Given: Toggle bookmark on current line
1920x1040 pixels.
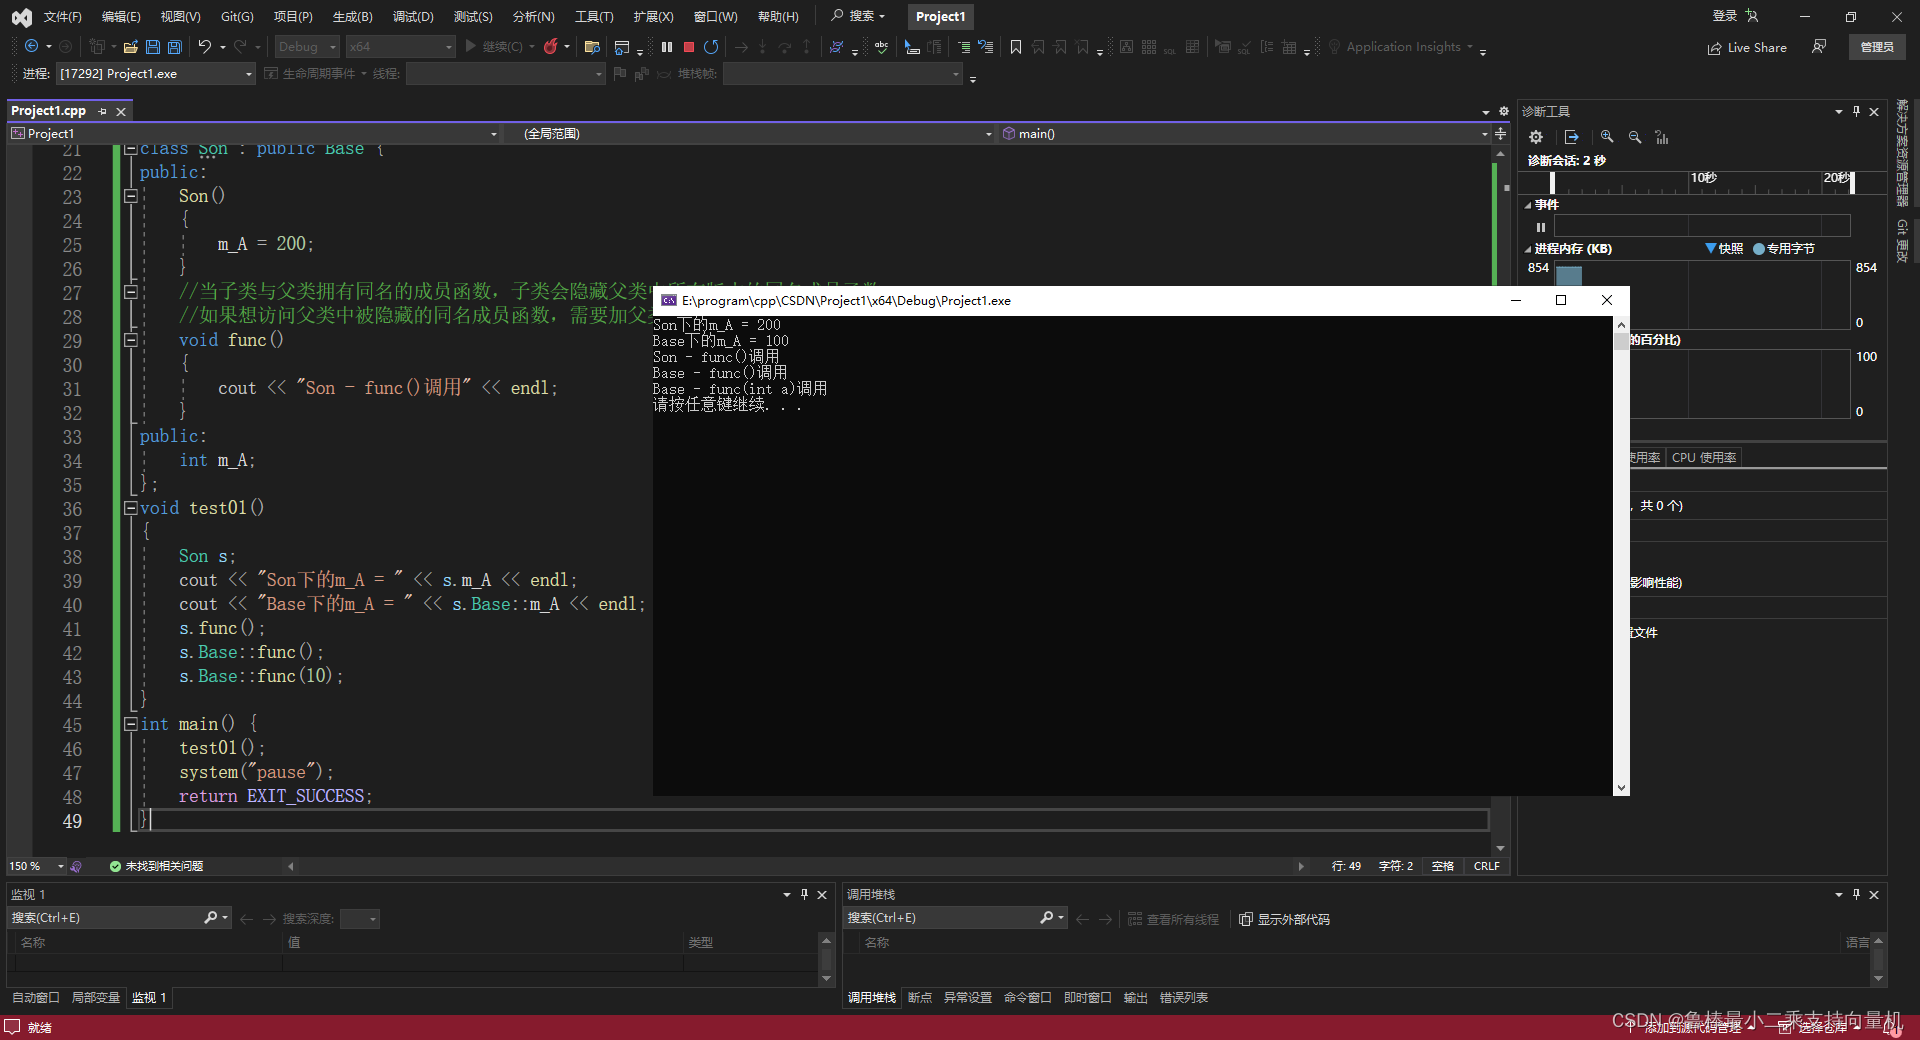Looking at the screenshot, I should [x=1016, y=47].
